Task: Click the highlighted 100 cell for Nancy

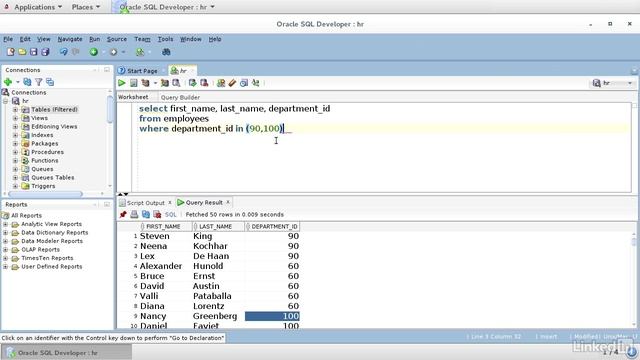Action: pos(272,316)
